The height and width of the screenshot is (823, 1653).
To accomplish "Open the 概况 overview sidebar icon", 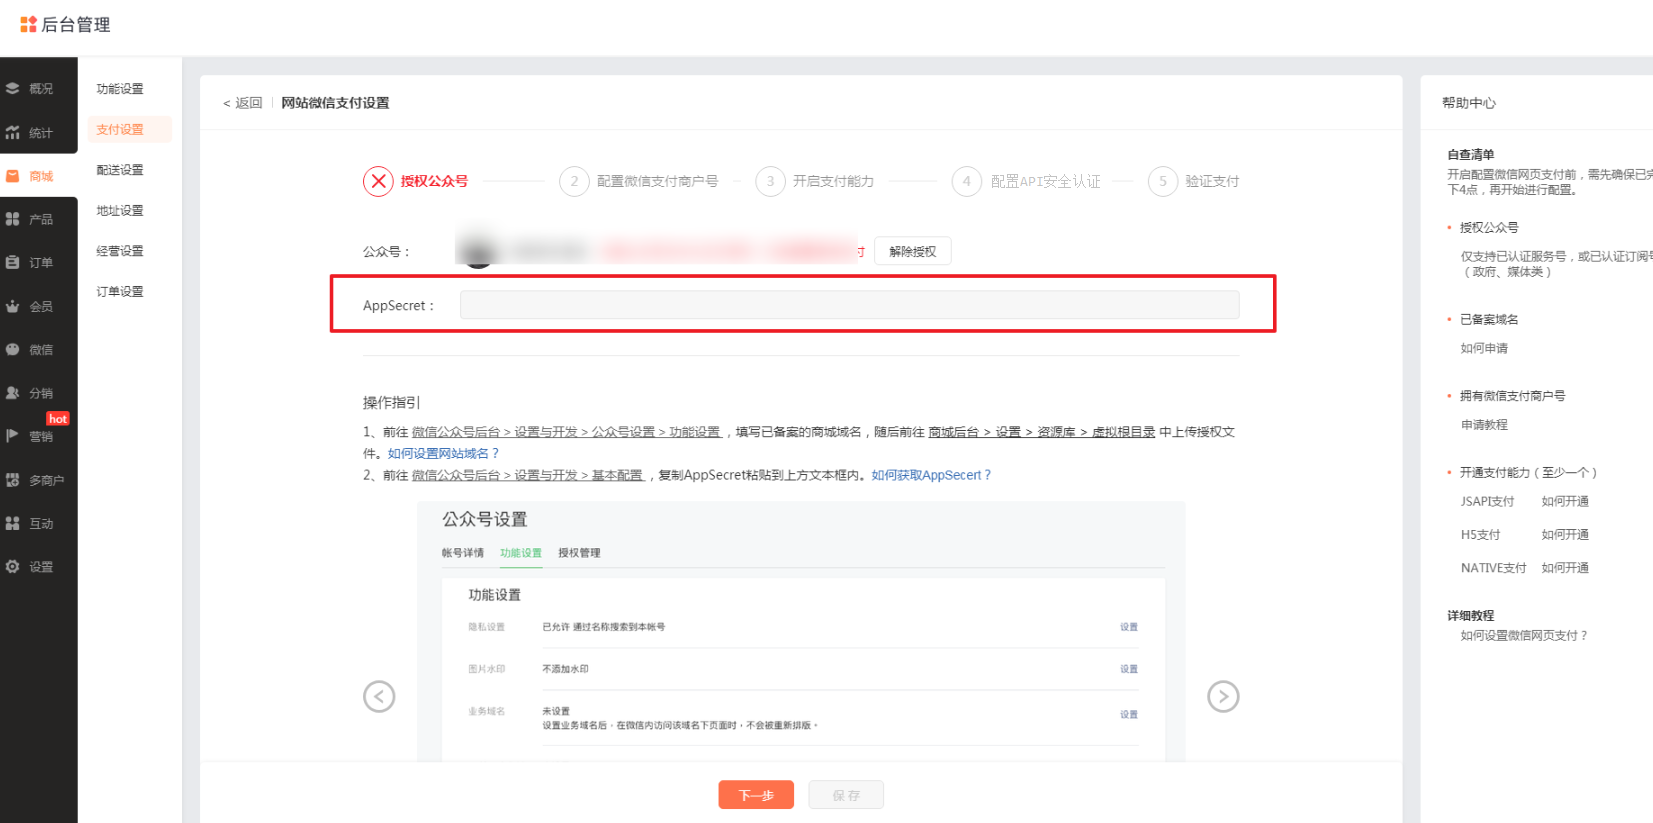I will pyautogui.click(x=12, y=88).
